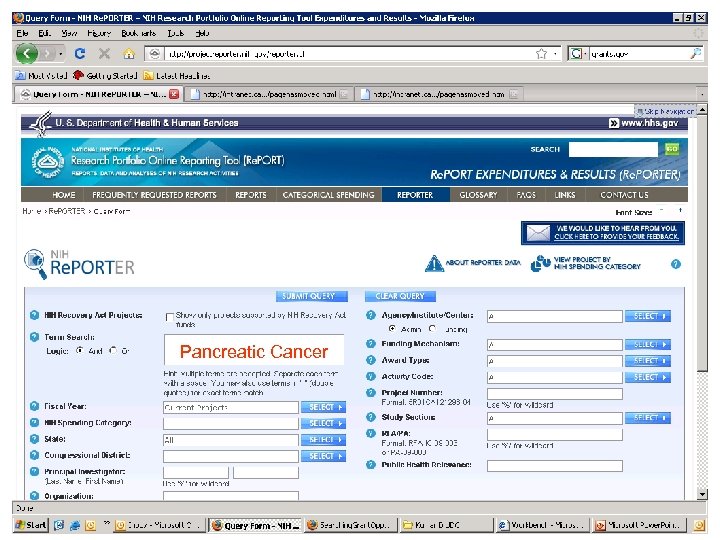Open the Funding Mechanism Select button
The width and height of the screenshot is (720, 540).
point(648,344)
